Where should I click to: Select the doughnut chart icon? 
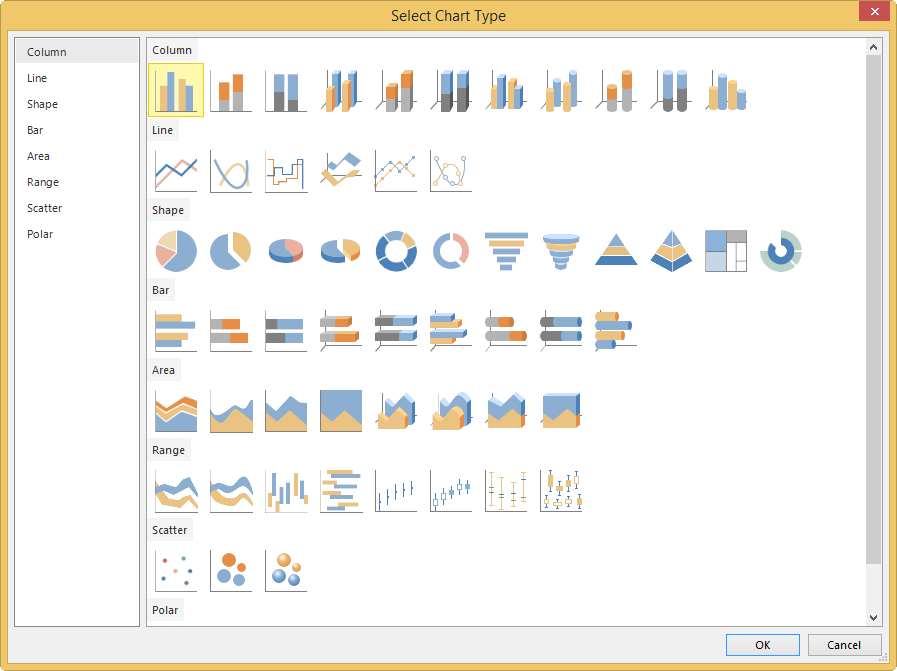tap(396, 251)
